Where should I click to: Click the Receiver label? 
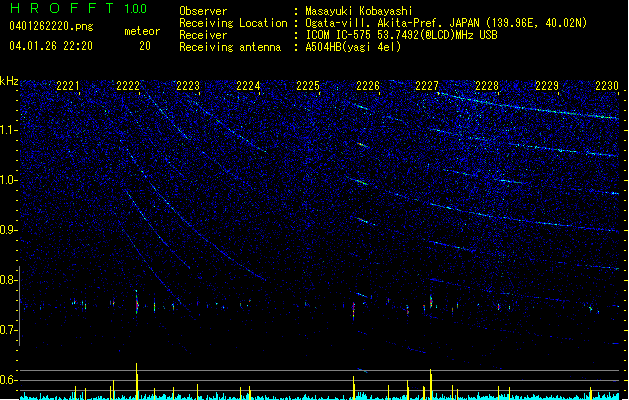tap(203, 35)
